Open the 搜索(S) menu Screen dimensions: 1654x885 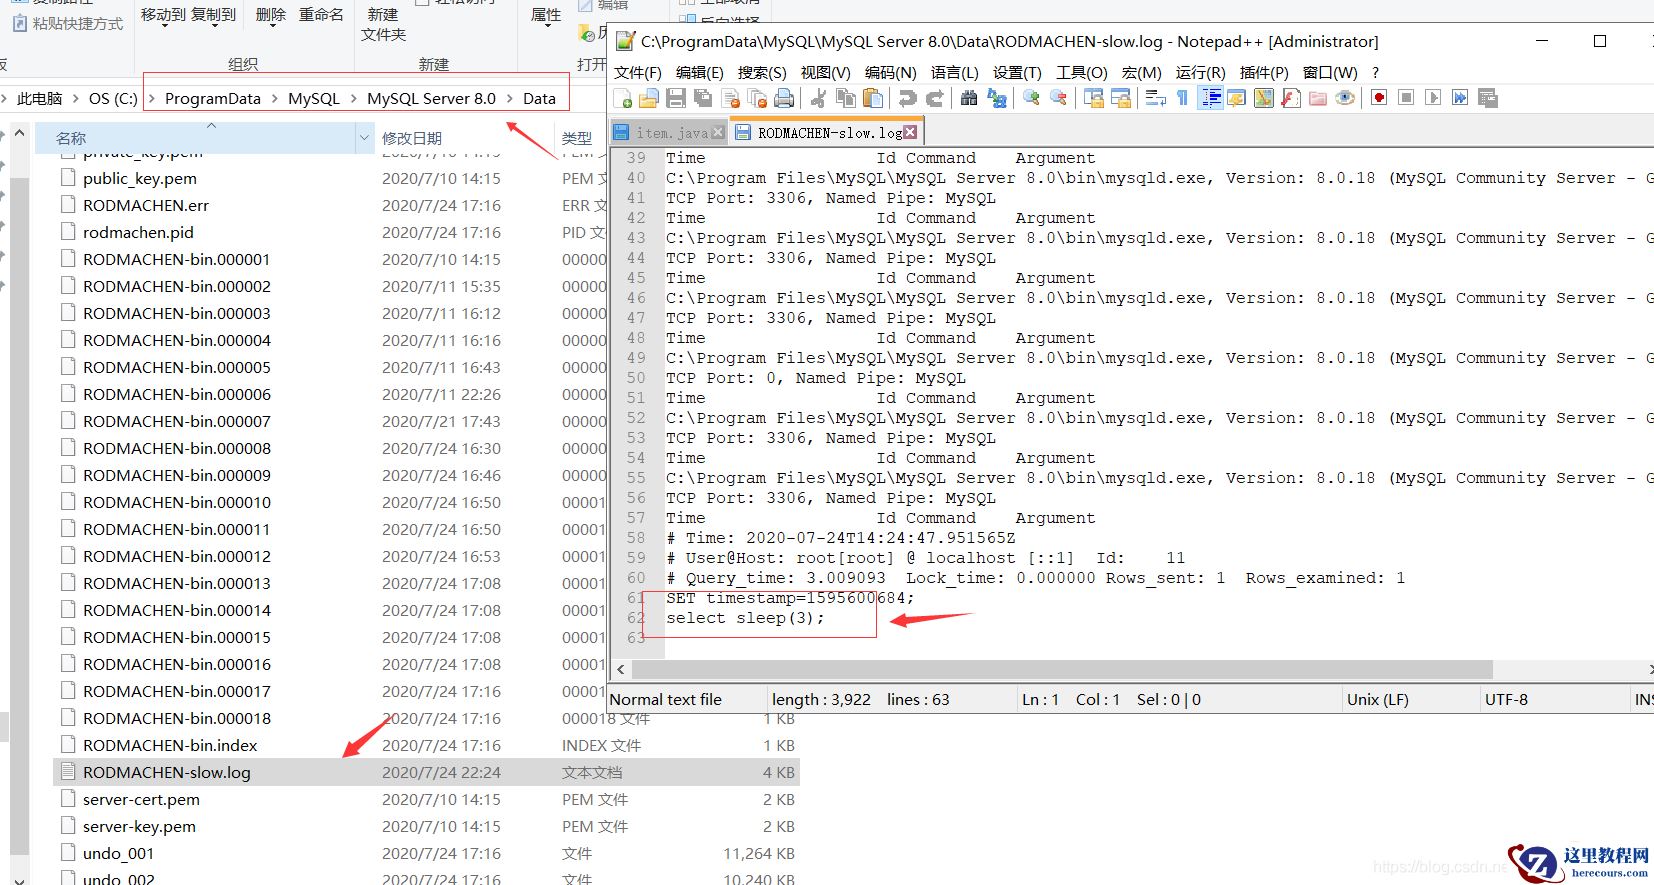[x=761, y=72]
